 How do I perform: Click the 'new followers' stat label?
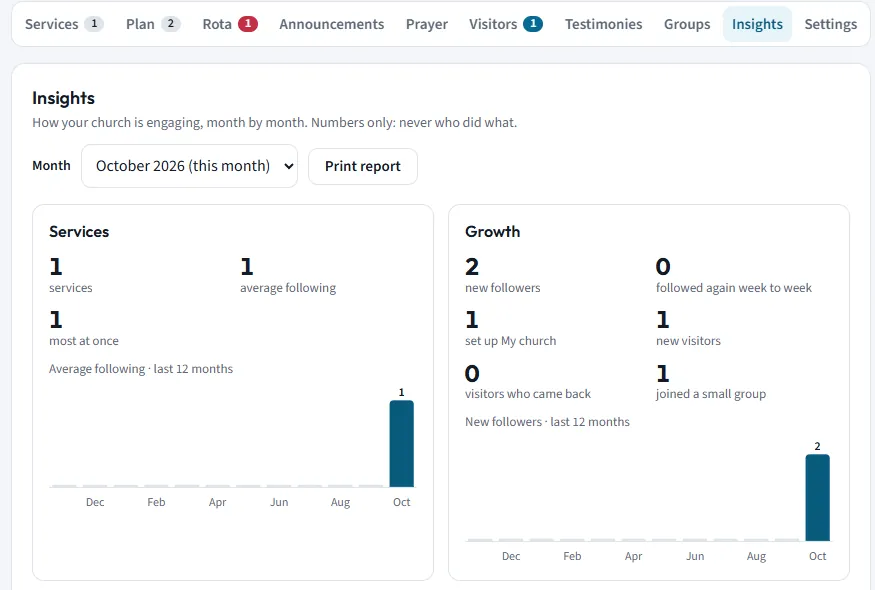(503, 288)
